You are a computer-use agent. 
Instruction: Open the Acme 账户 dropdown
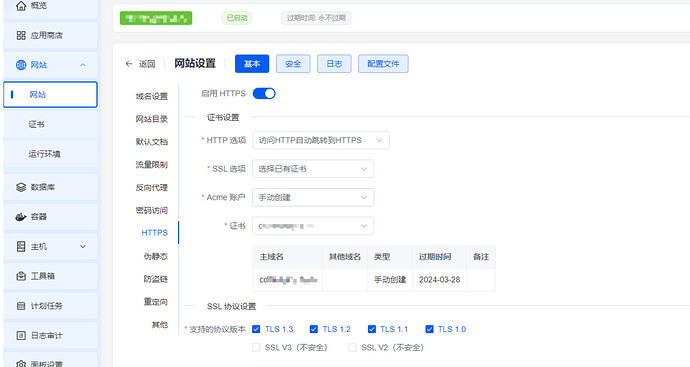313,198
